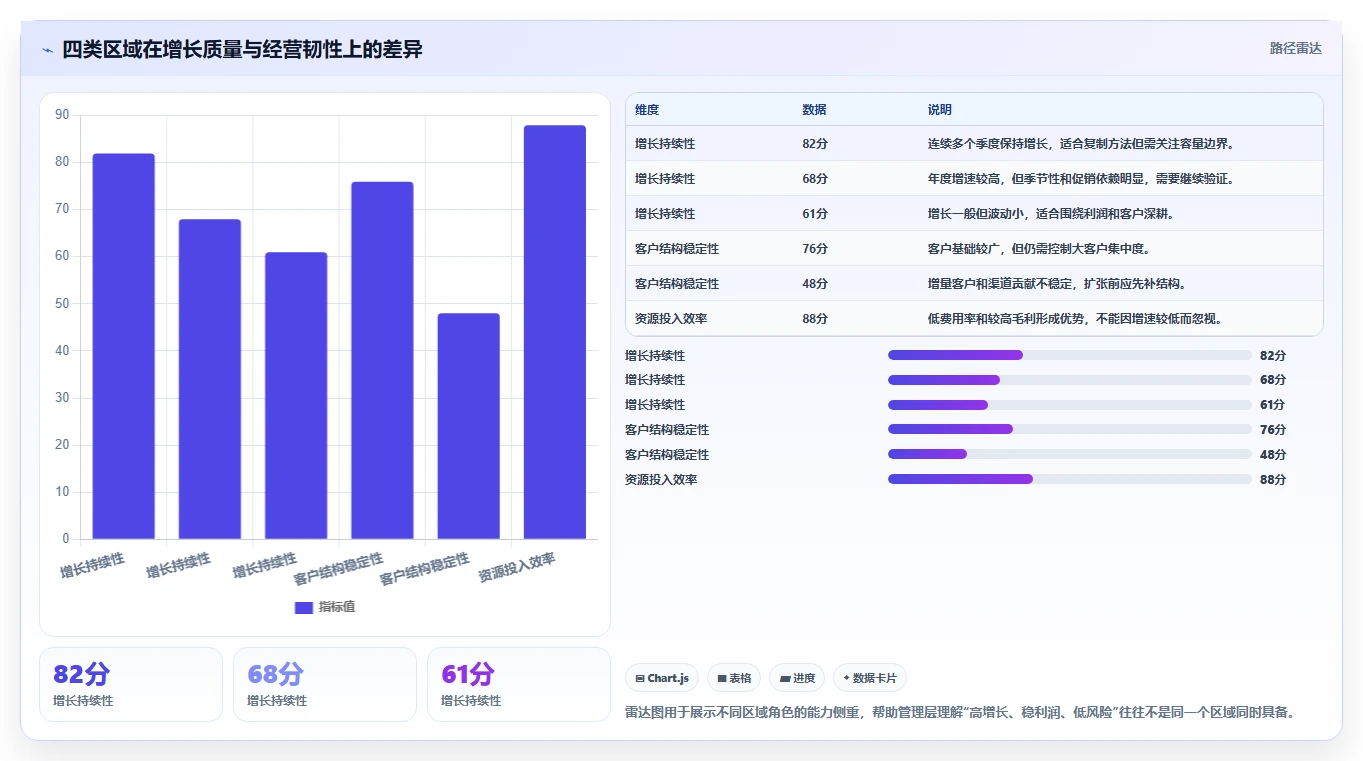Select the 表格 chip

pyautogui.click(x=734, y=678)
